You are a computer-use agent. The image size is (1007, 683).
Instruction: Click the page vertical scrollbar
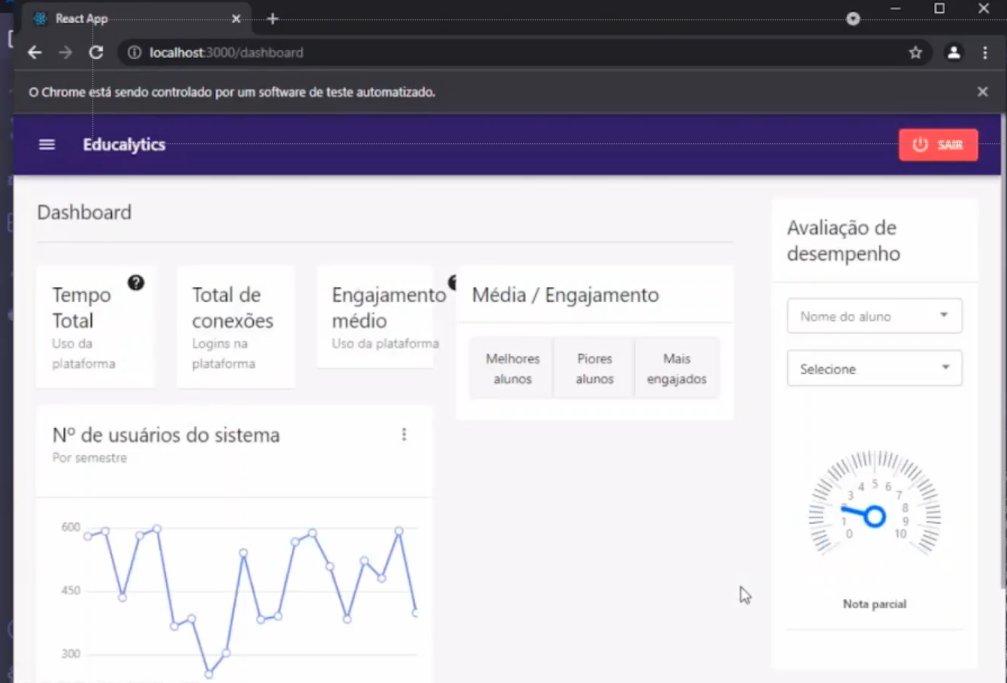[x=1004, y=350]
